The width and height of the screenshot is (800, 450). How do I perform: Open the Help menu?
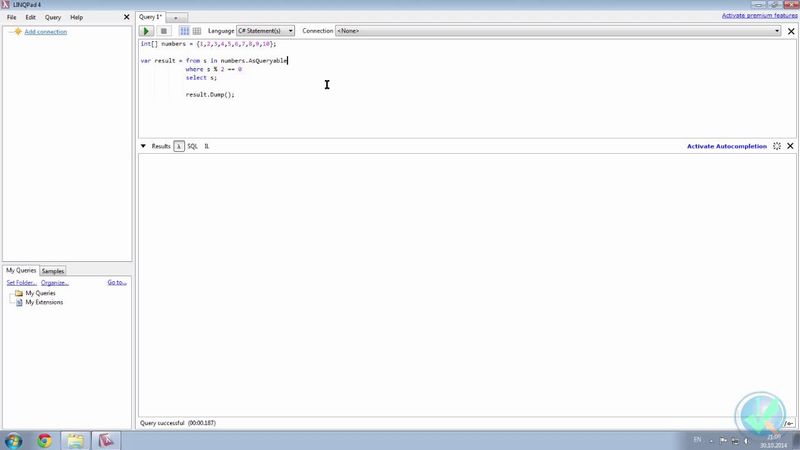pos(77,17)
